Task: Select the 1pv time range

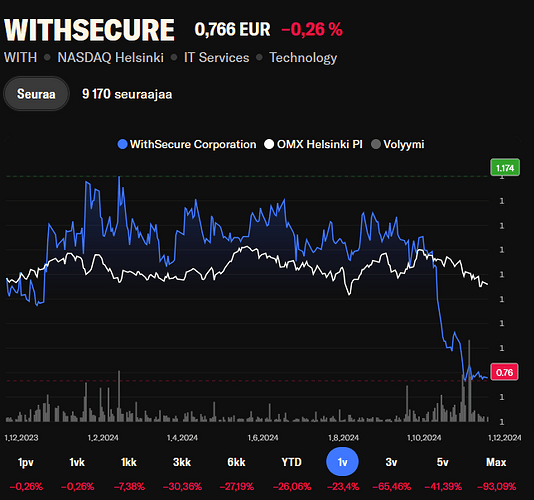Action: (26, 462)
